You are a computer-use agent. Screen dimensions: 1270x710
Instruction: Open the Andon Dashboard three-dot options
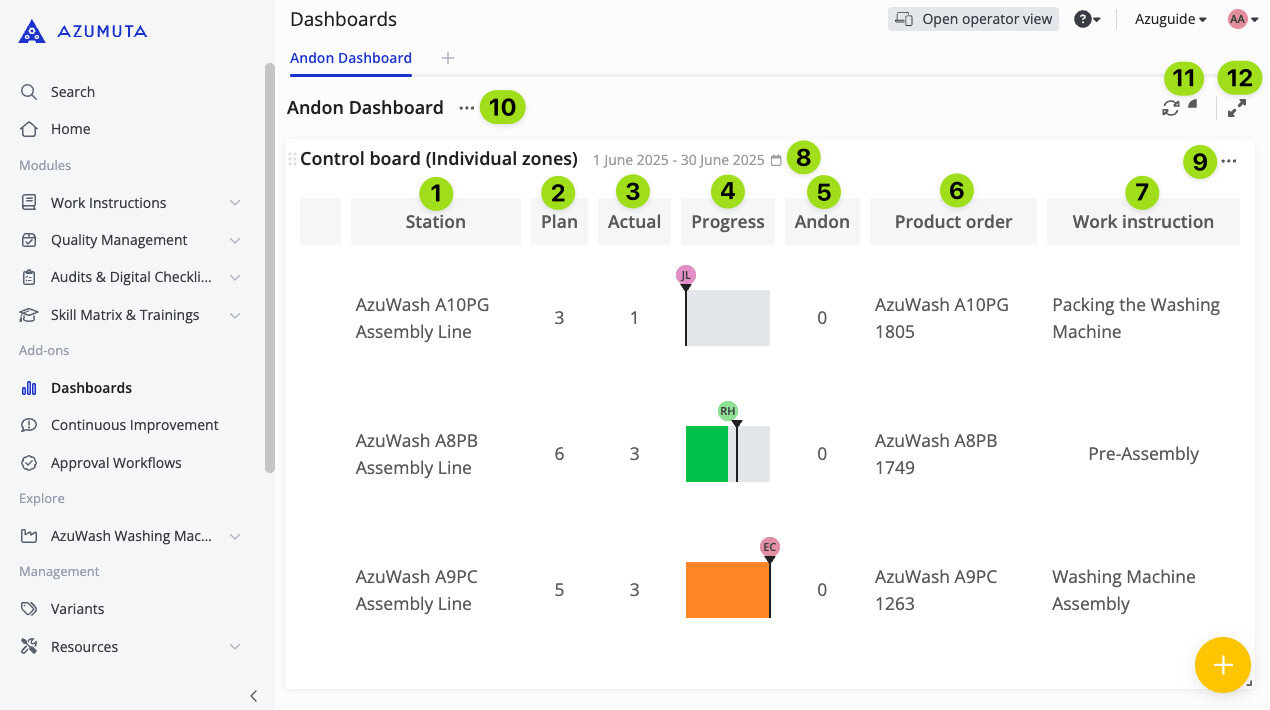coord(467,108)
